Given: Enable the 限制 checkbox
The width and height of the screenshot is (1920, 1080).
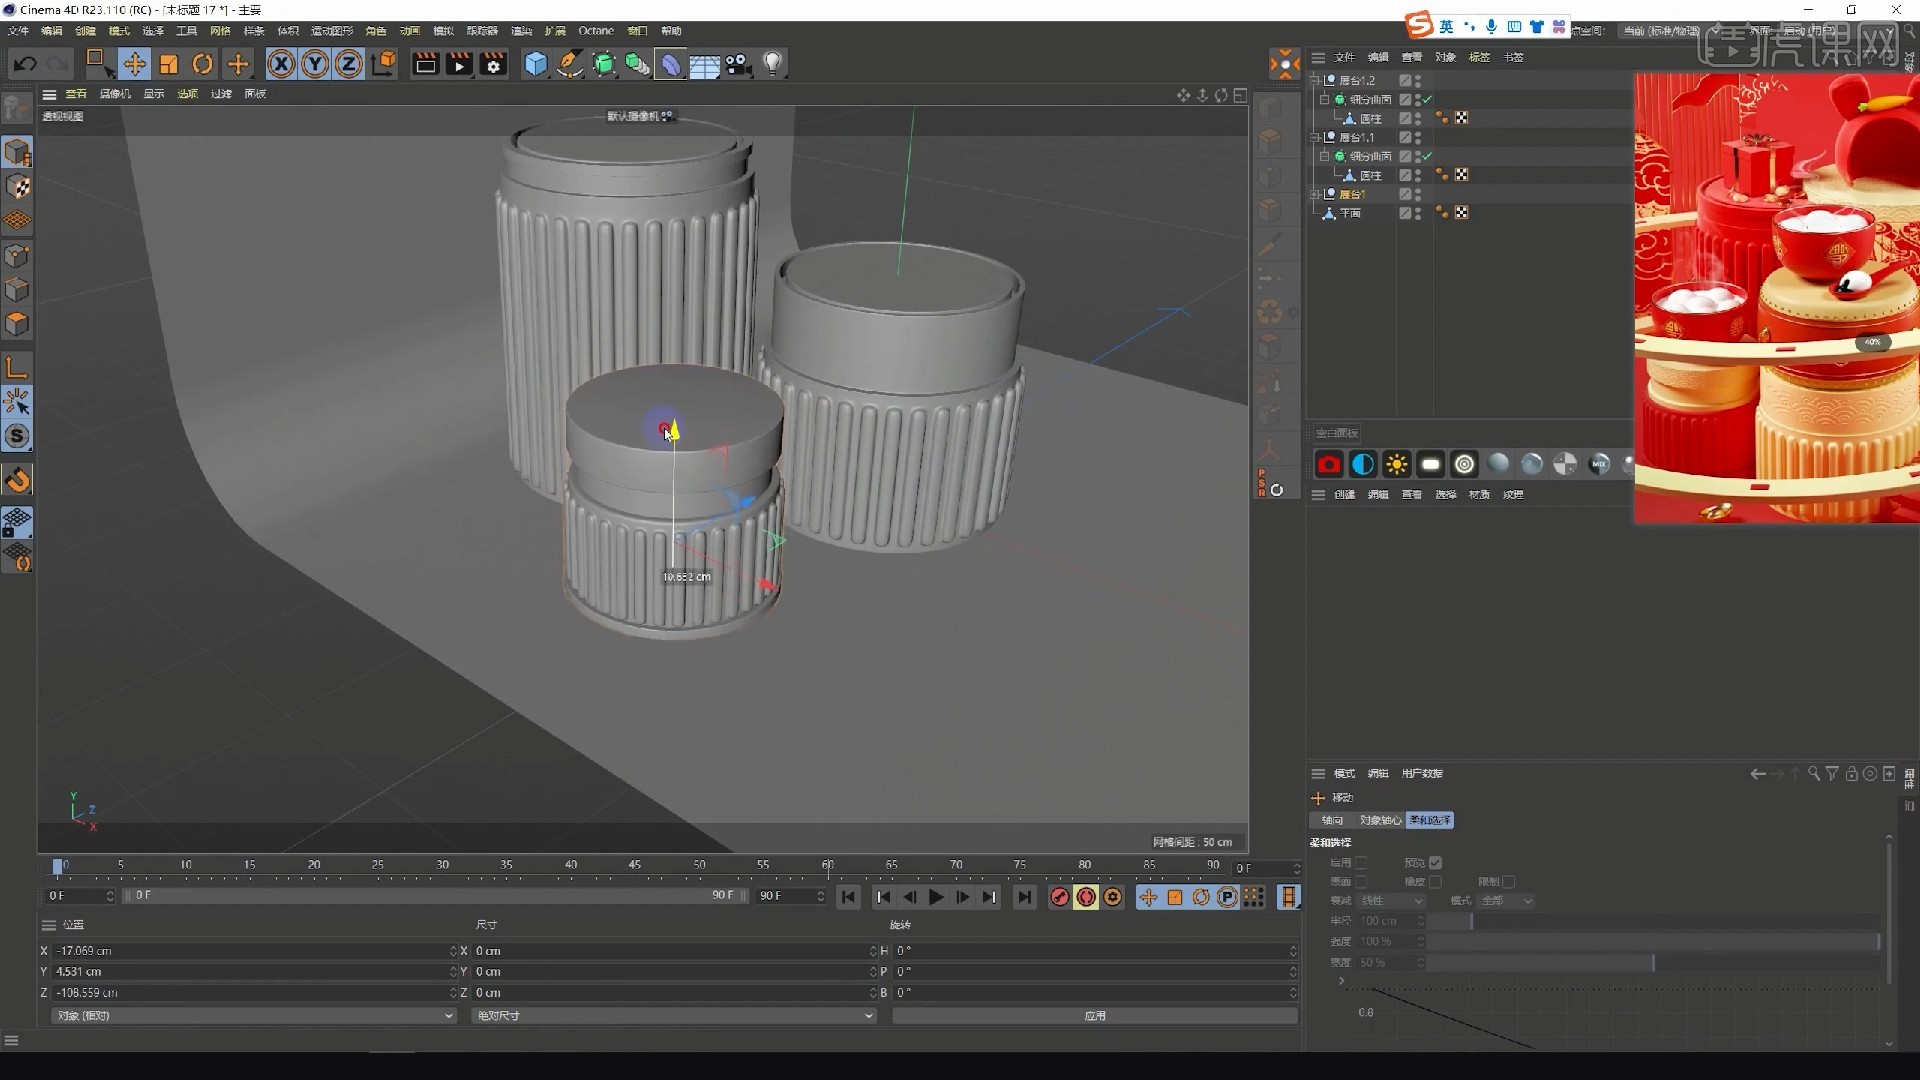Looking at the screenshot, I should pyautogui.click(x=1509, y=882).
